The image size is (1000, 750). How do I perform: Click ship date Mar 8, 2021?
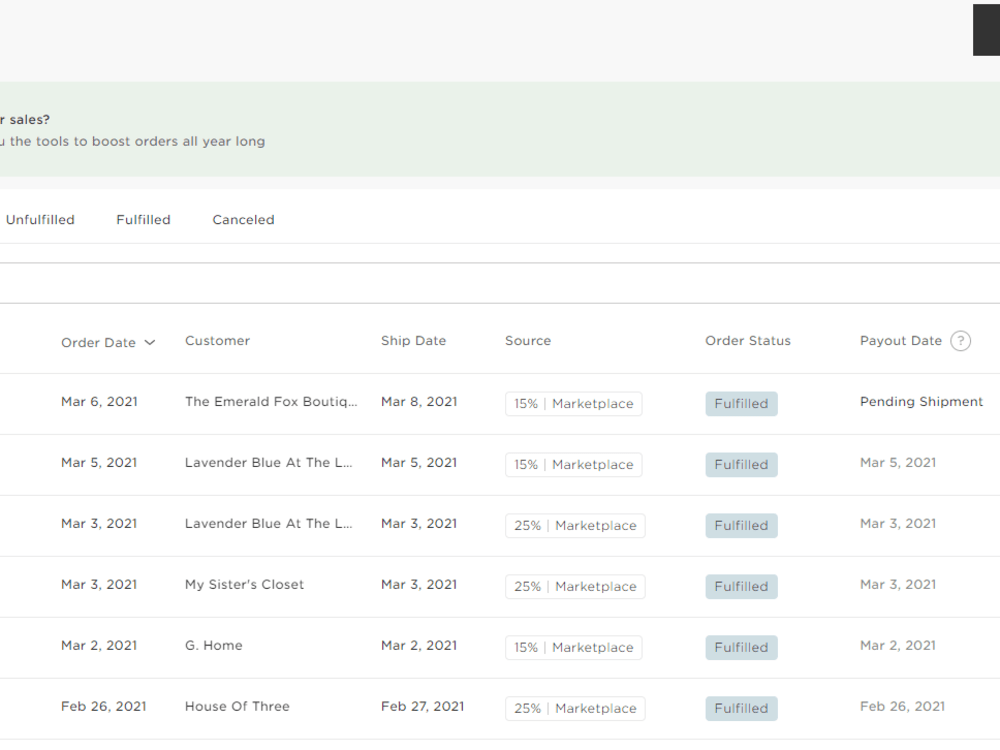(419, 402)
